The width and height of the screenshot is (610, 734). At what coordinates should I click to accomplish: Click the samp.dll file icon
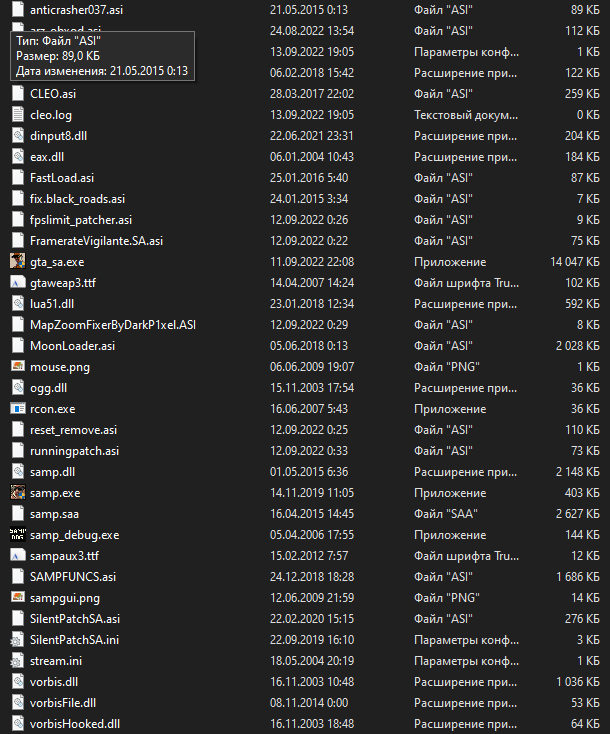pos(18,471)
